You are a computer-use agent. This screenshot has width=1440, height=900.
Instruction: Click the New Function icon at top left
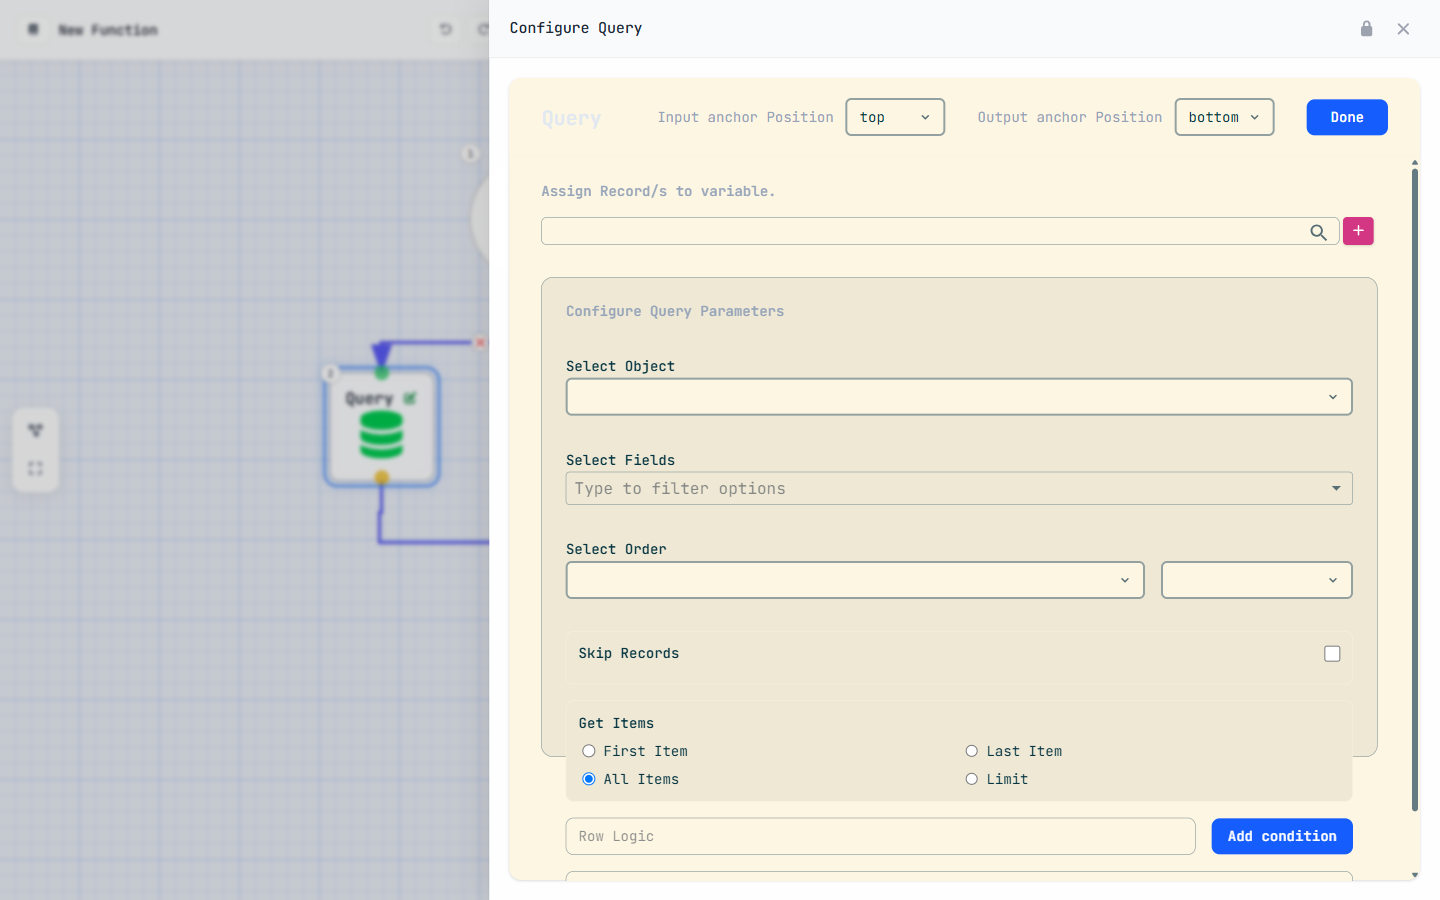pyautogui.click(x=33, y=29)
